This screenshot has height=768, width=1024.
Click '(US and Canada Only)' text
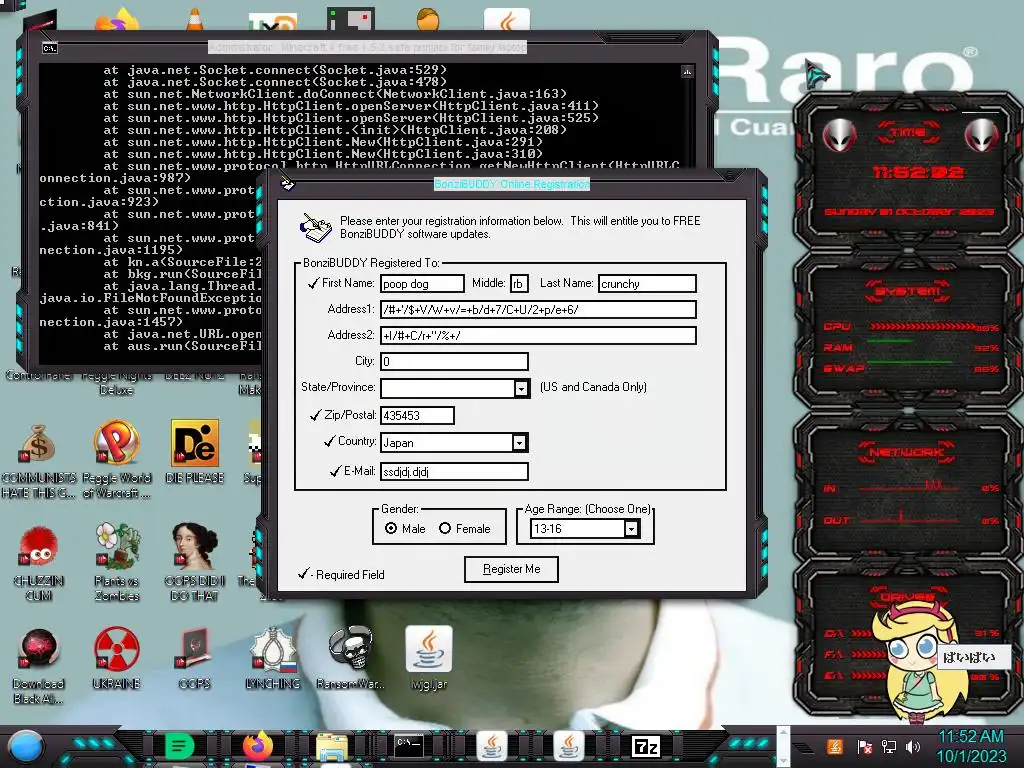[x=593, y=387]
